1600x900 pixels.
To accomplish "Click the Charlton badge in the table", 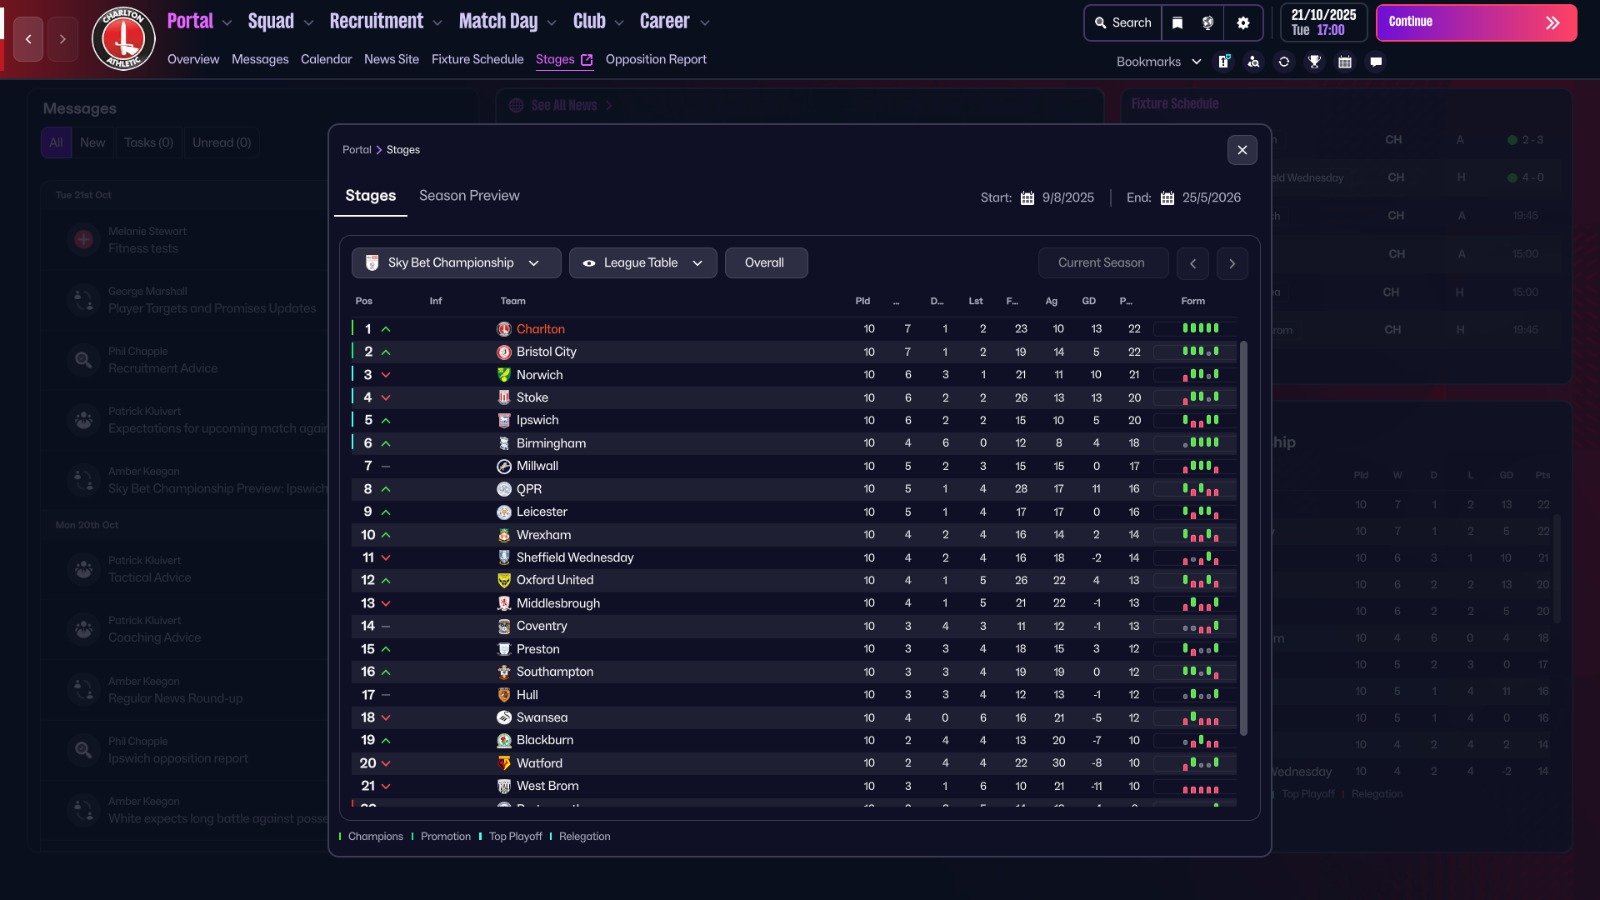I will pyautogui.click(x=504, y=329).
